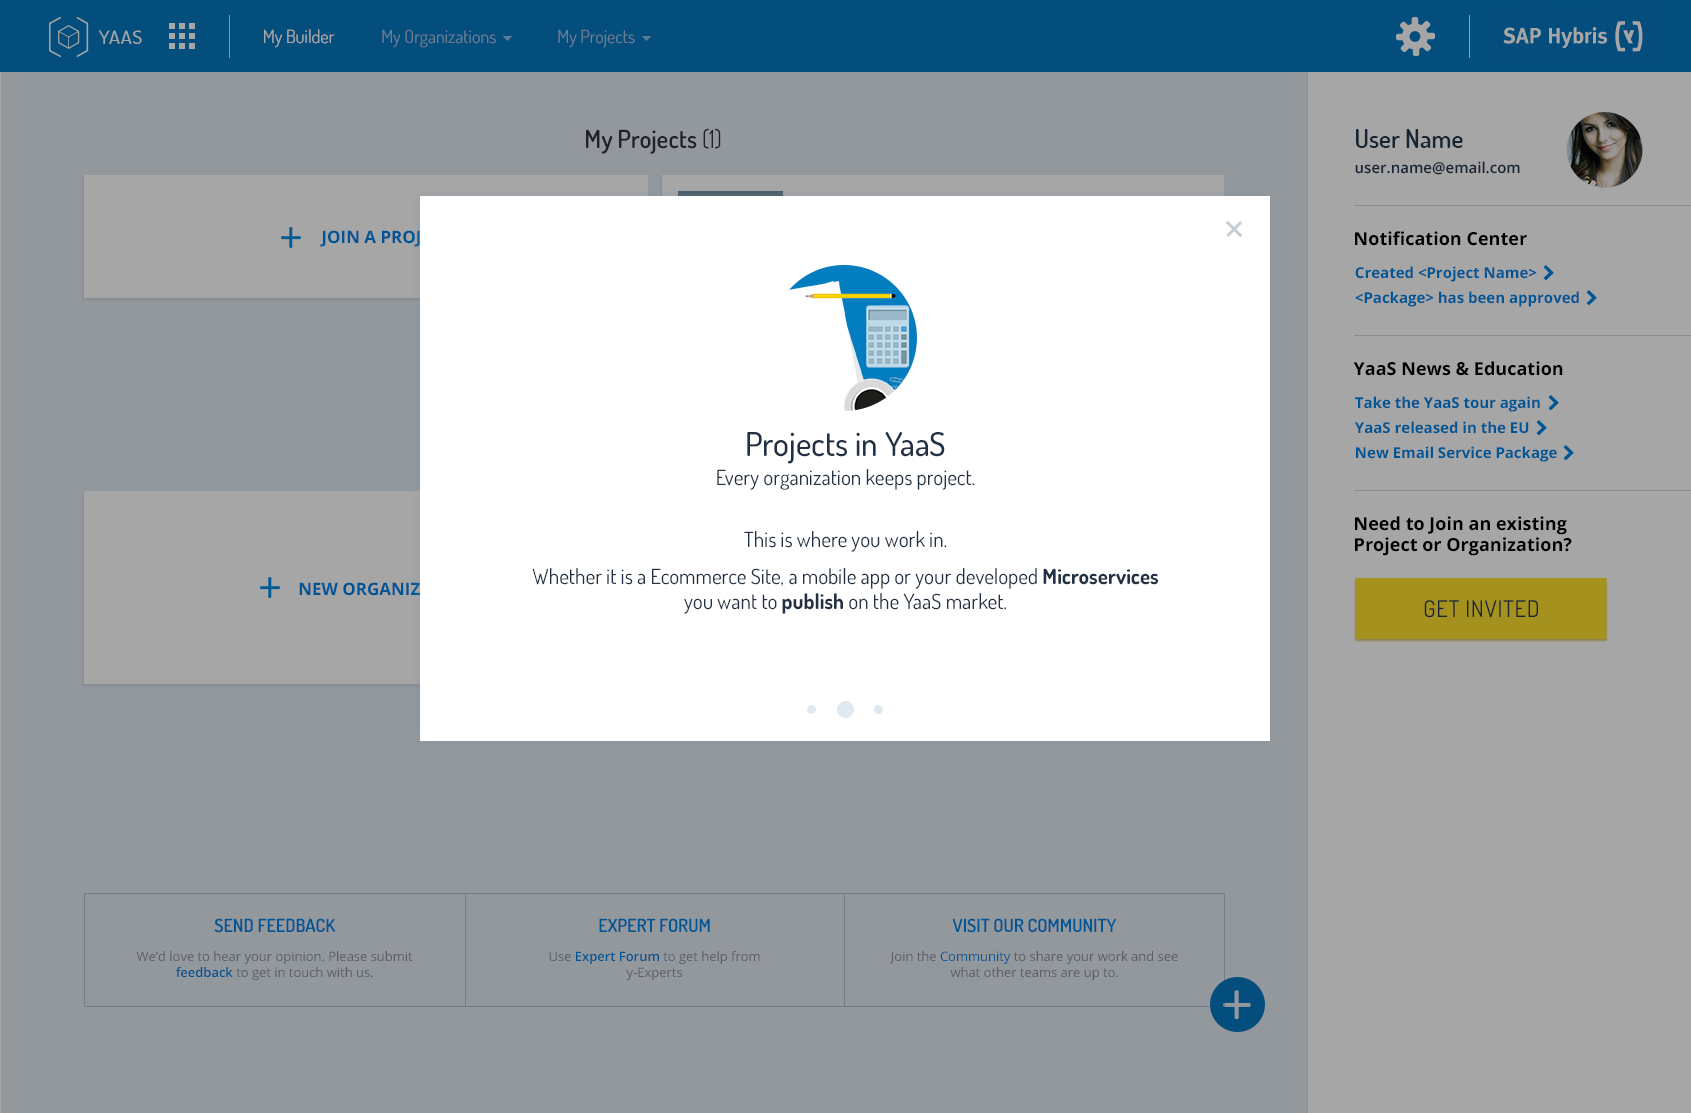Screen dimensions: 1691x1113
Task: Select the middle onboarding slide dot
Action: [x=845, y=709]
